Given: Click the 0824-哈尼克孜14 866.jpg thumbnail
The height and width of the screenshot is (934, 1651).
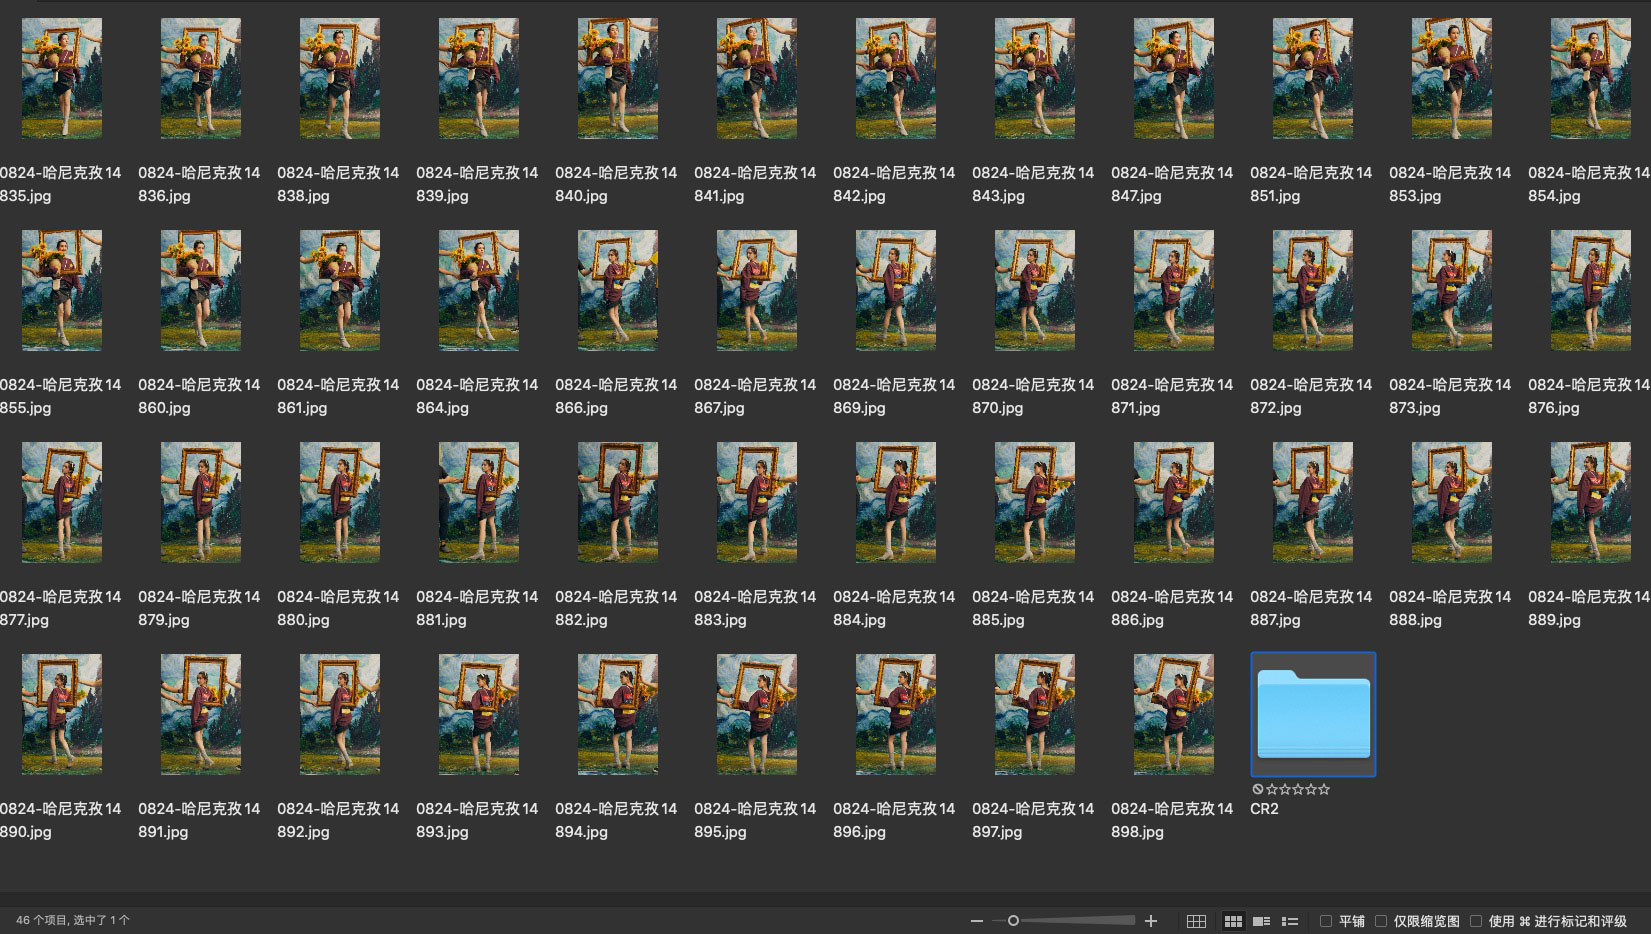Looking at the screenshot, I should point(617,290).
